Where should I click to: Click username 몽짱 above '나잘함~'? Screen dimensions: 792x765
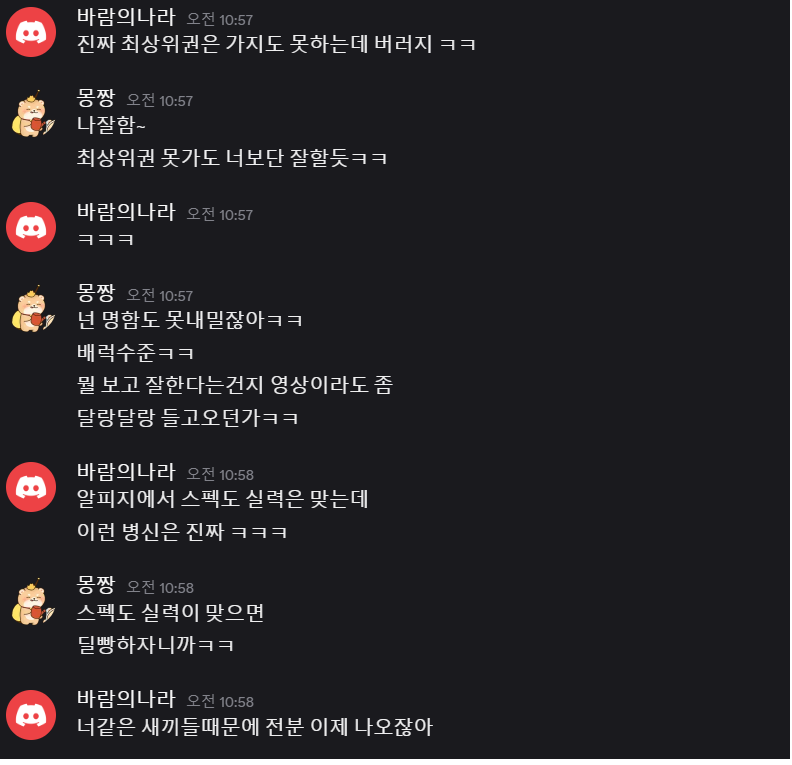point(96,98)
